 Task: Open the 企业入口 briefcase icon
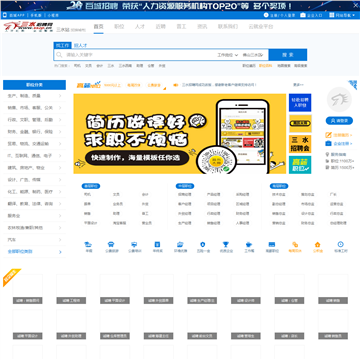(303, 15)
